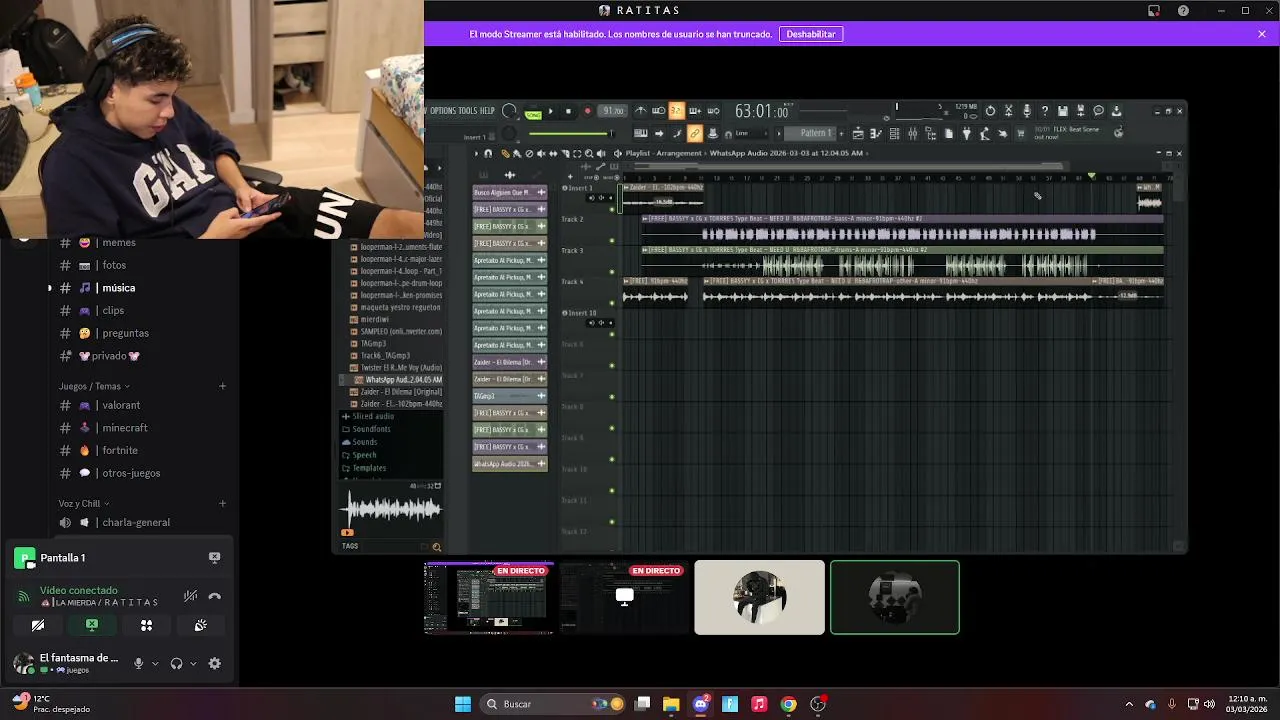The width and height of the screenshot is (1280, 720).
Task: Expand the Speech browser folder
Action: tap(360, 455)
